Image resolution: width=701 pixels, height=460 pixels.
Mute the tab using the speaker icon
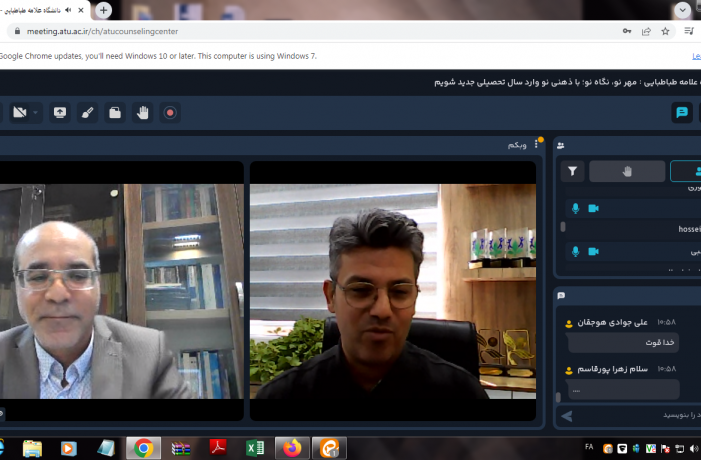coord(68,10)
